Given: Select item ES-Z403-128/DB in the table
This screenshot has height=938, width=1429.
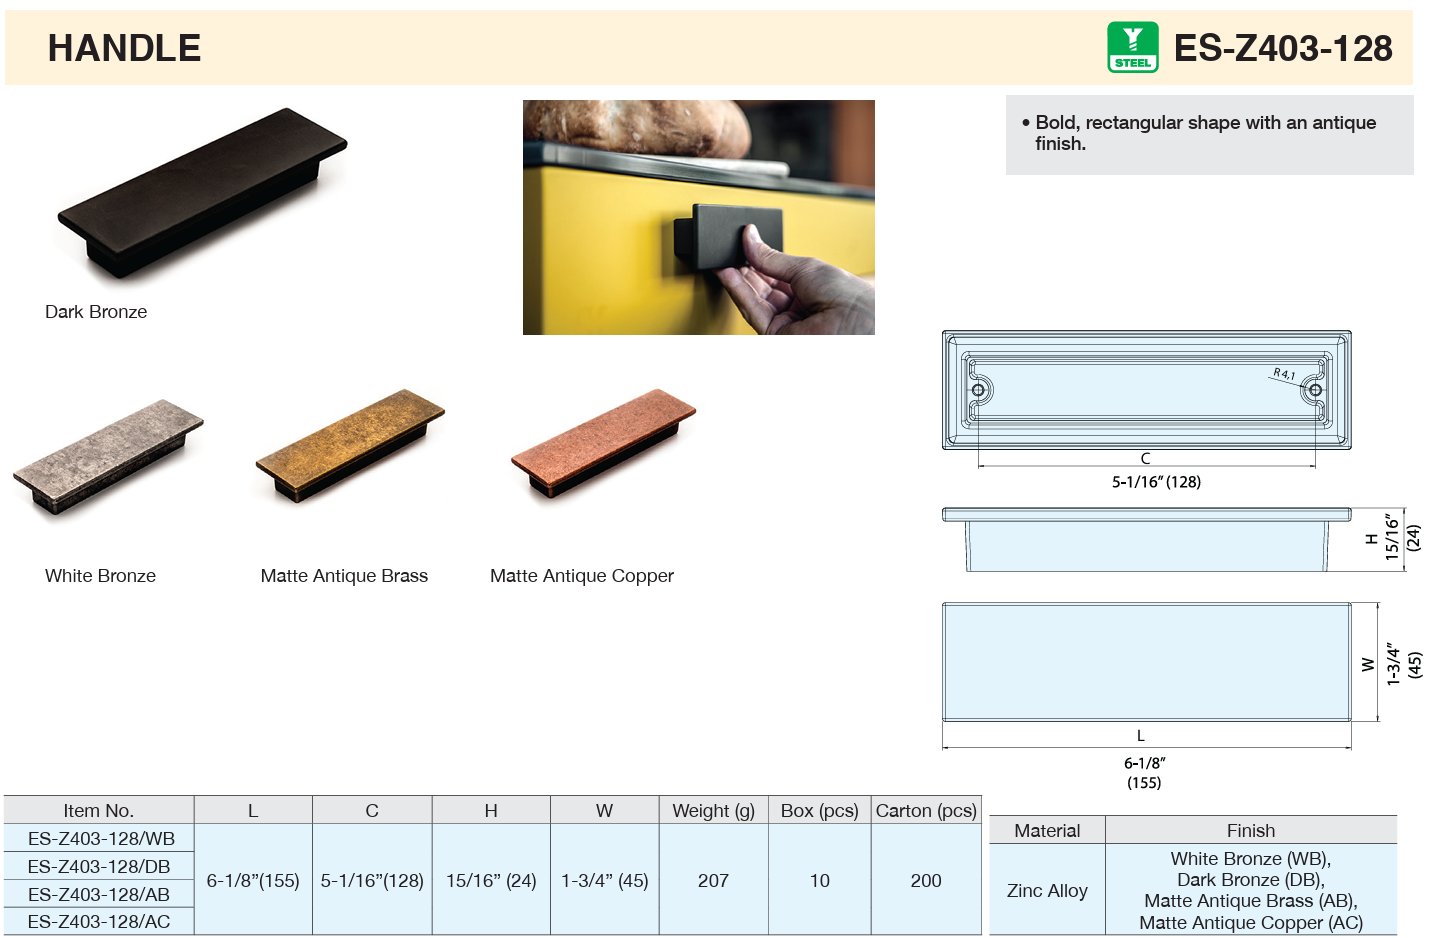Looking at the screenshot, I should [x=99, y=867].
